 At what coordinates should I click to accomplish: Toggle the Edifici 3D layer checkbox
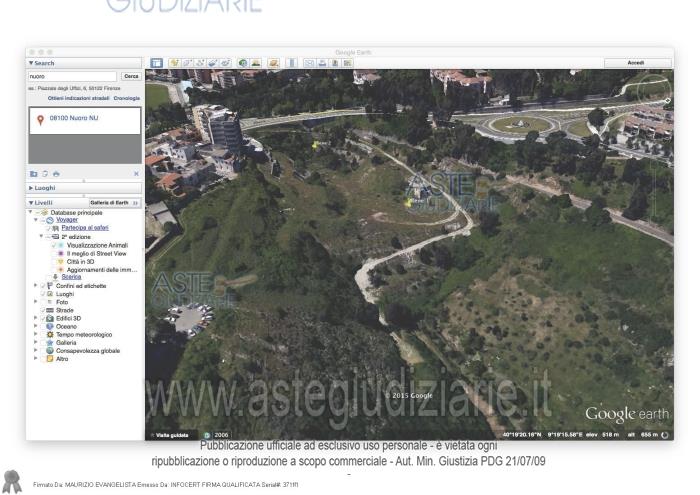tap(44, 318)
